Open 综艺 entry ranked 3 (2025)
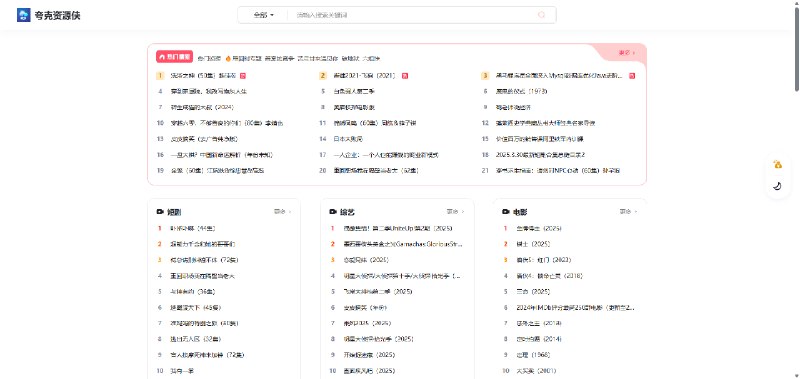 (x=366, y=260)
